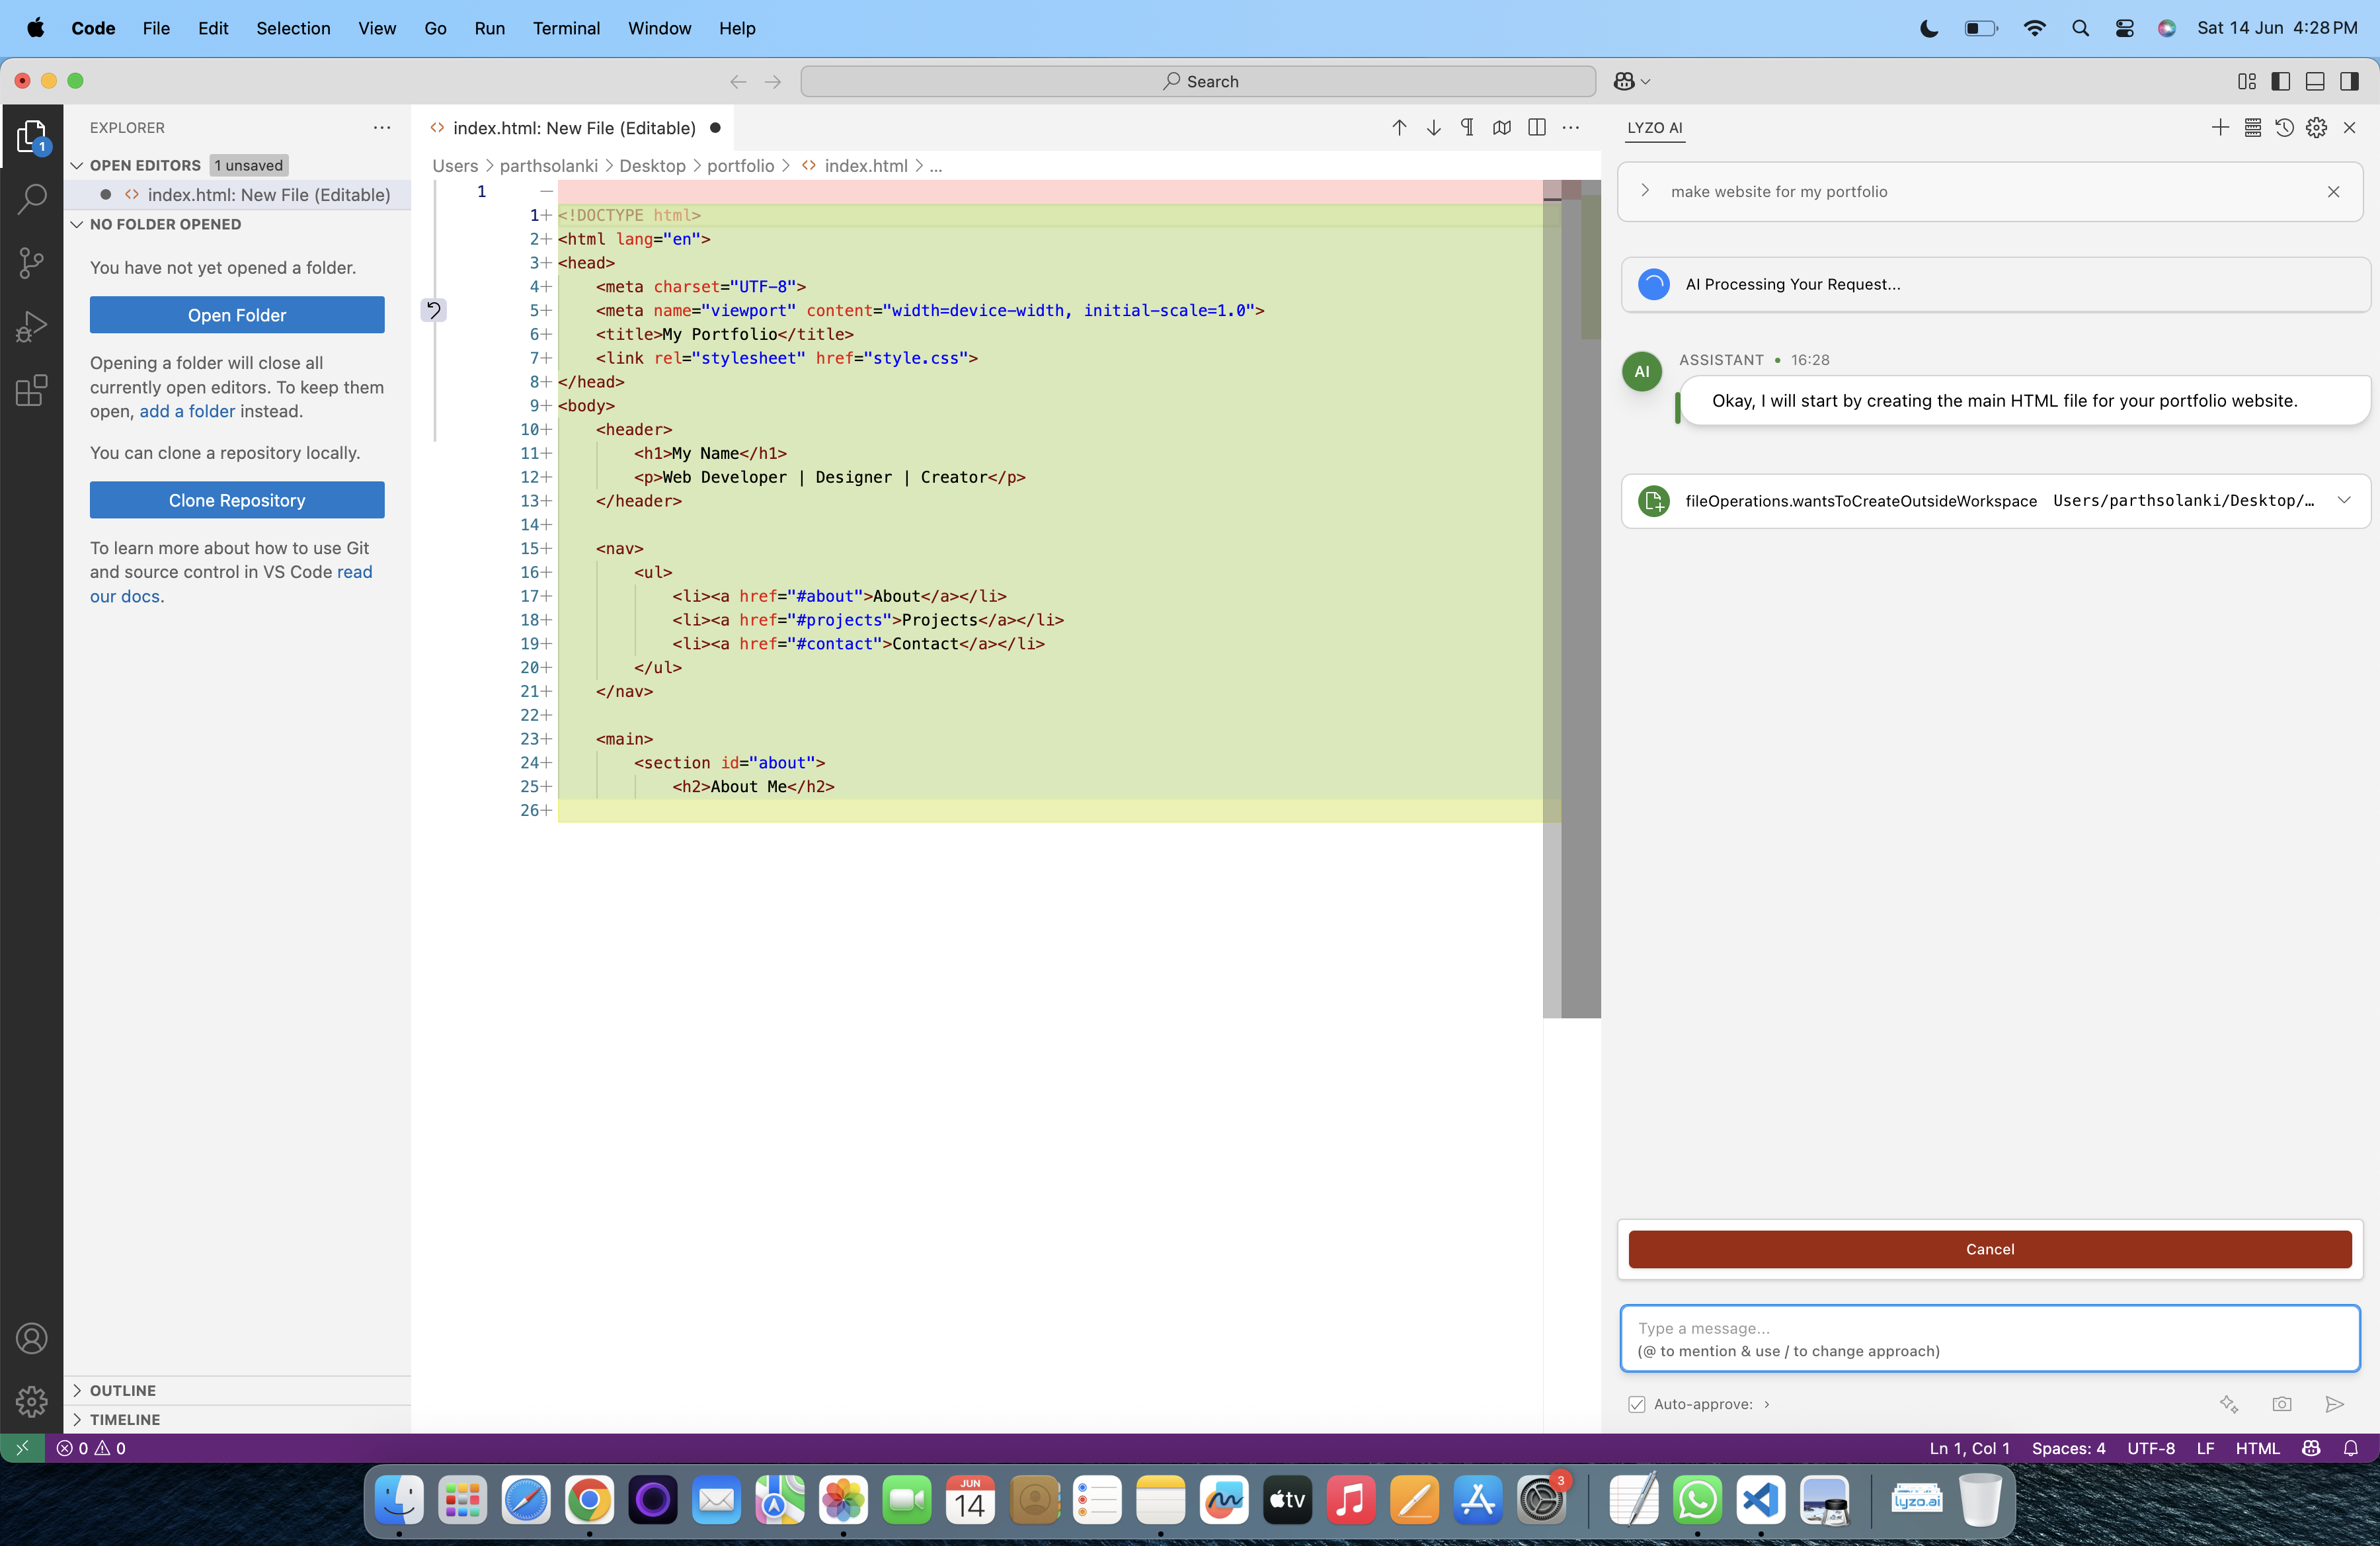This screenshot has height=1546, width=2380.
Task: Toggle secondary side bar visibility
Action: (x=2349, y=81)
